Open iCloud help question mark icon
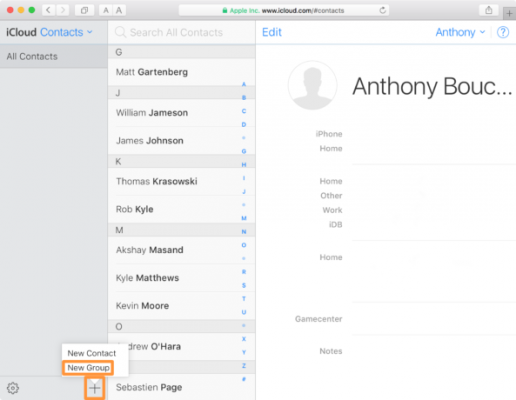This screenshot has height=400, width=516. pos(503,32)
